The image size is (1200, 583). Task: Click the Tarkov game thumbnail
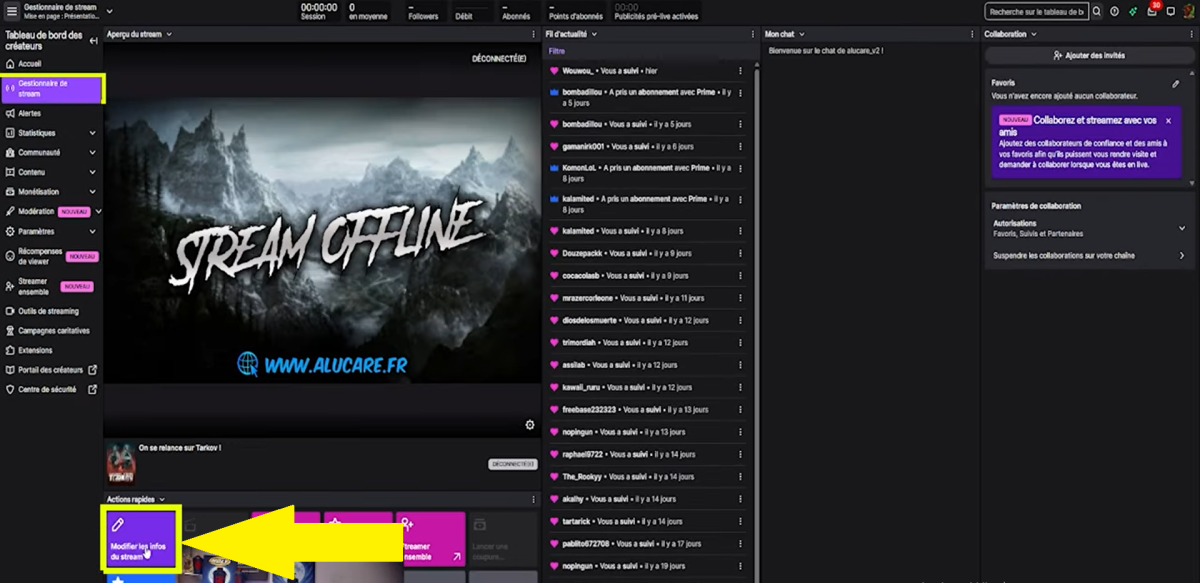tap(121, 463)
